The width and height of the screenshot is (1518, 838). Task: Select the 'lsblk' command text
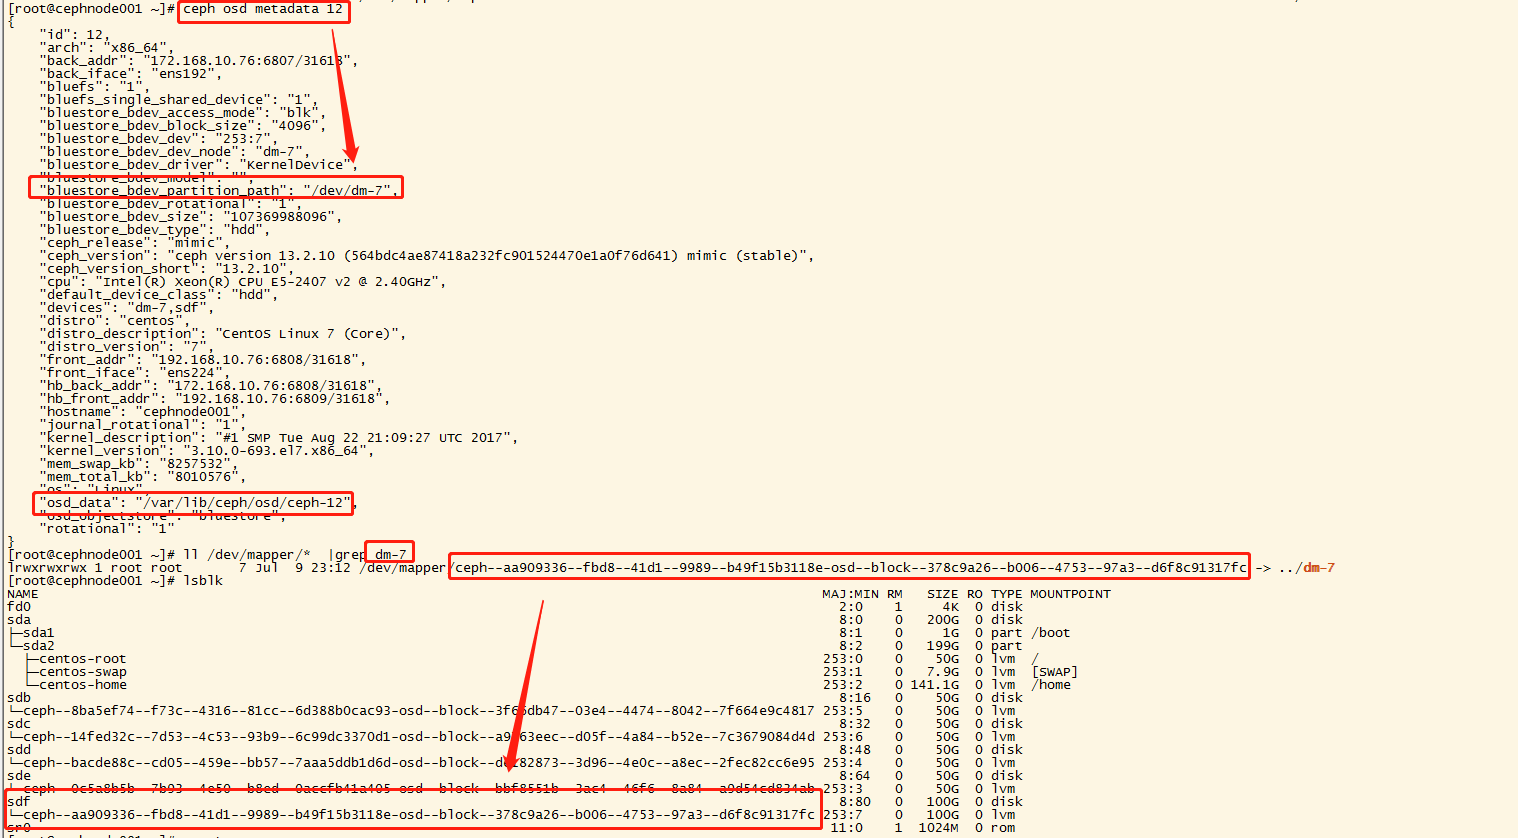[x=203, y=581]
